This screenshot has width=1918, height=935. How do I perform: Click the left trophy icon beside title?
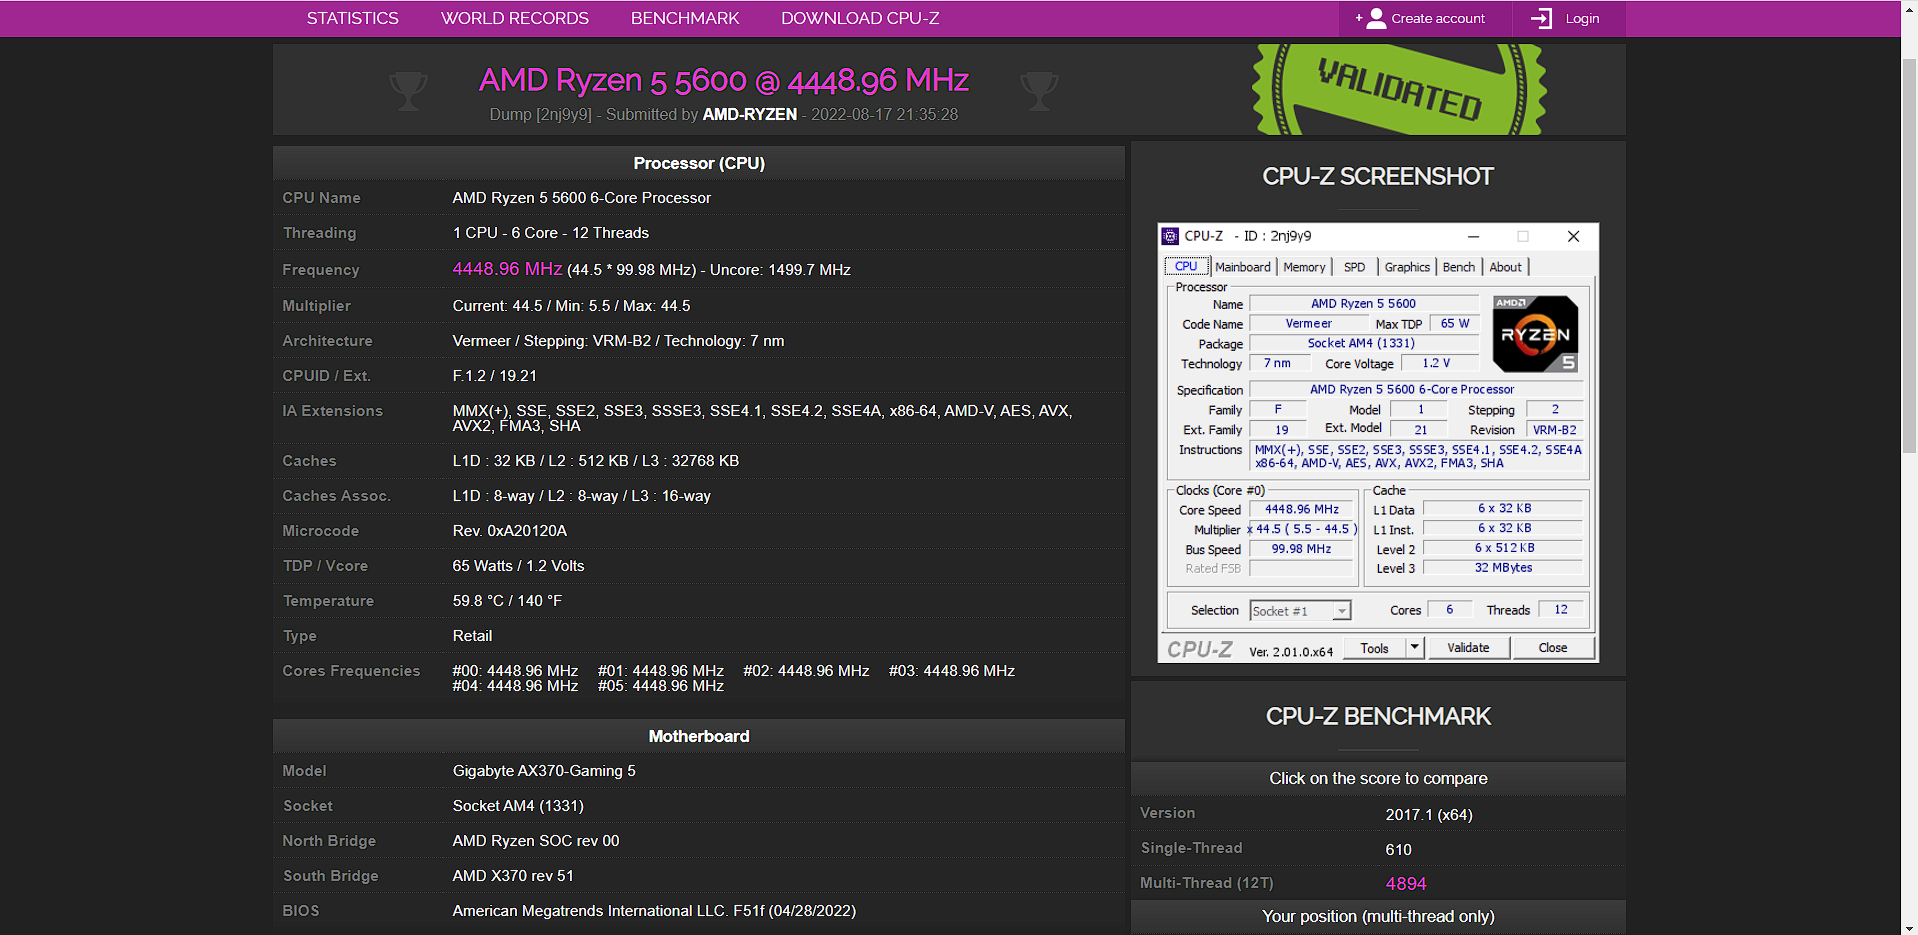(x=408, y=91)
